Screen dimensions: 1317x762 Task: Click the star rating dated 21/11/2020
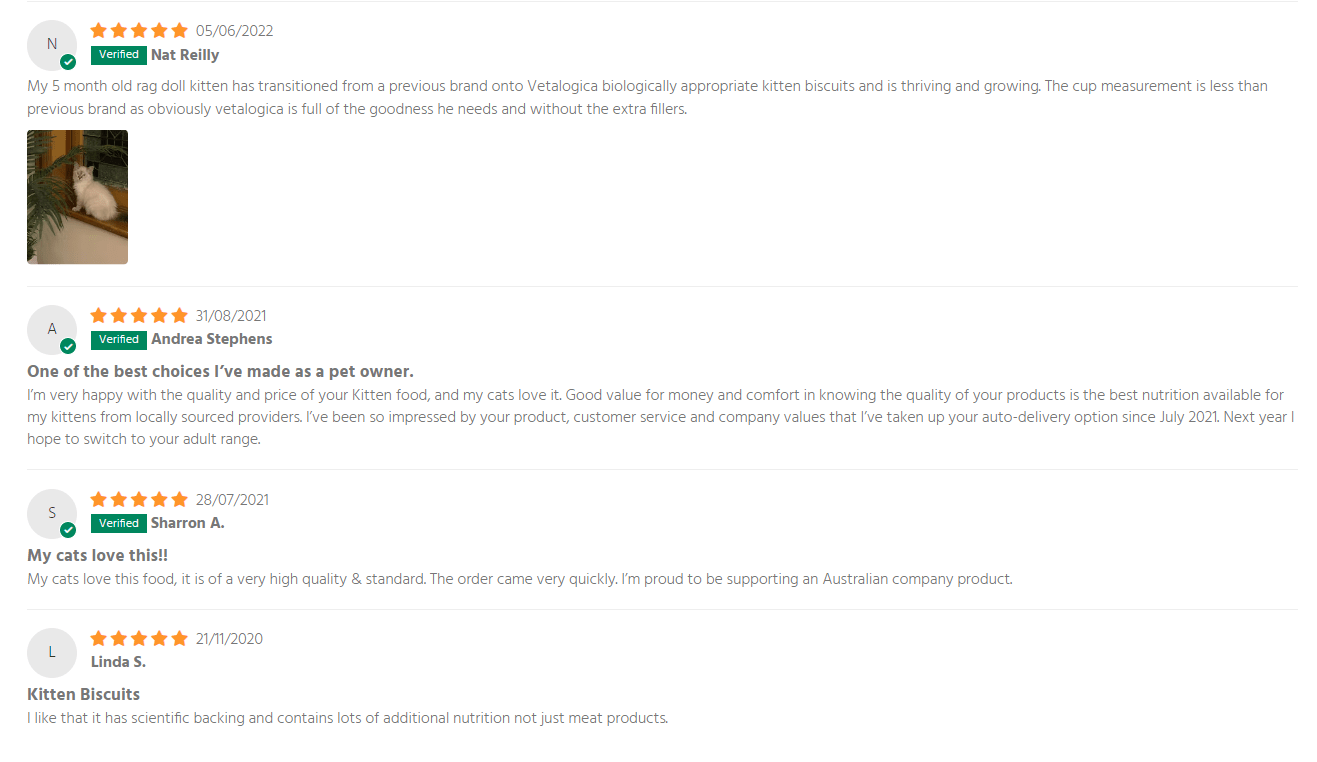click(139, 639)
